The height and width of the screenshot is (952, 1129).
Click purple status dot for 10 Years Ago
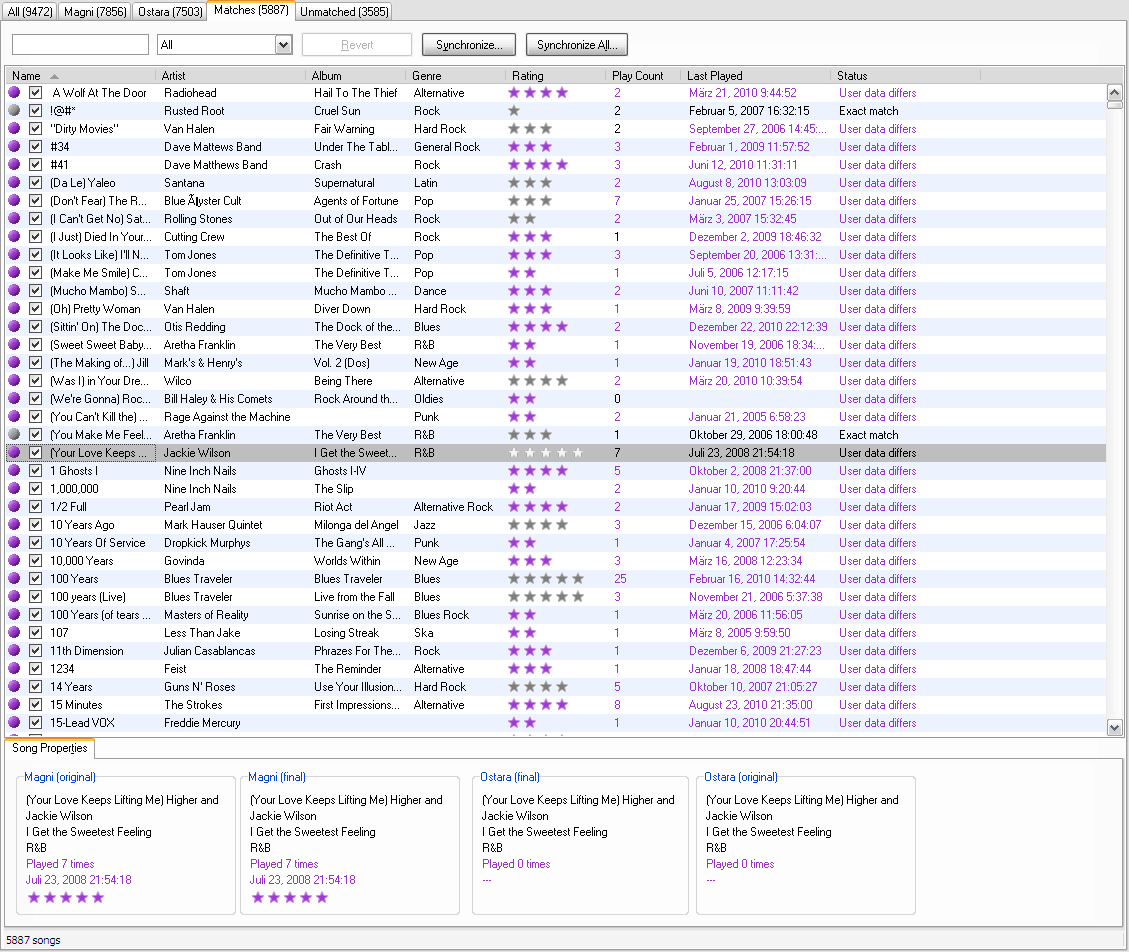(x=14, y=524)
